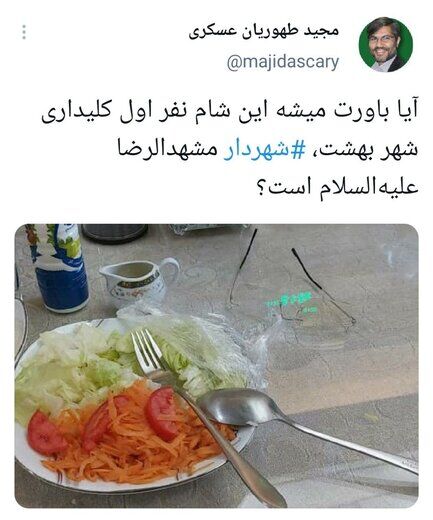Screen dimensions: 433x520
Task: Visit the @majidascary handle
Action: 283,62
